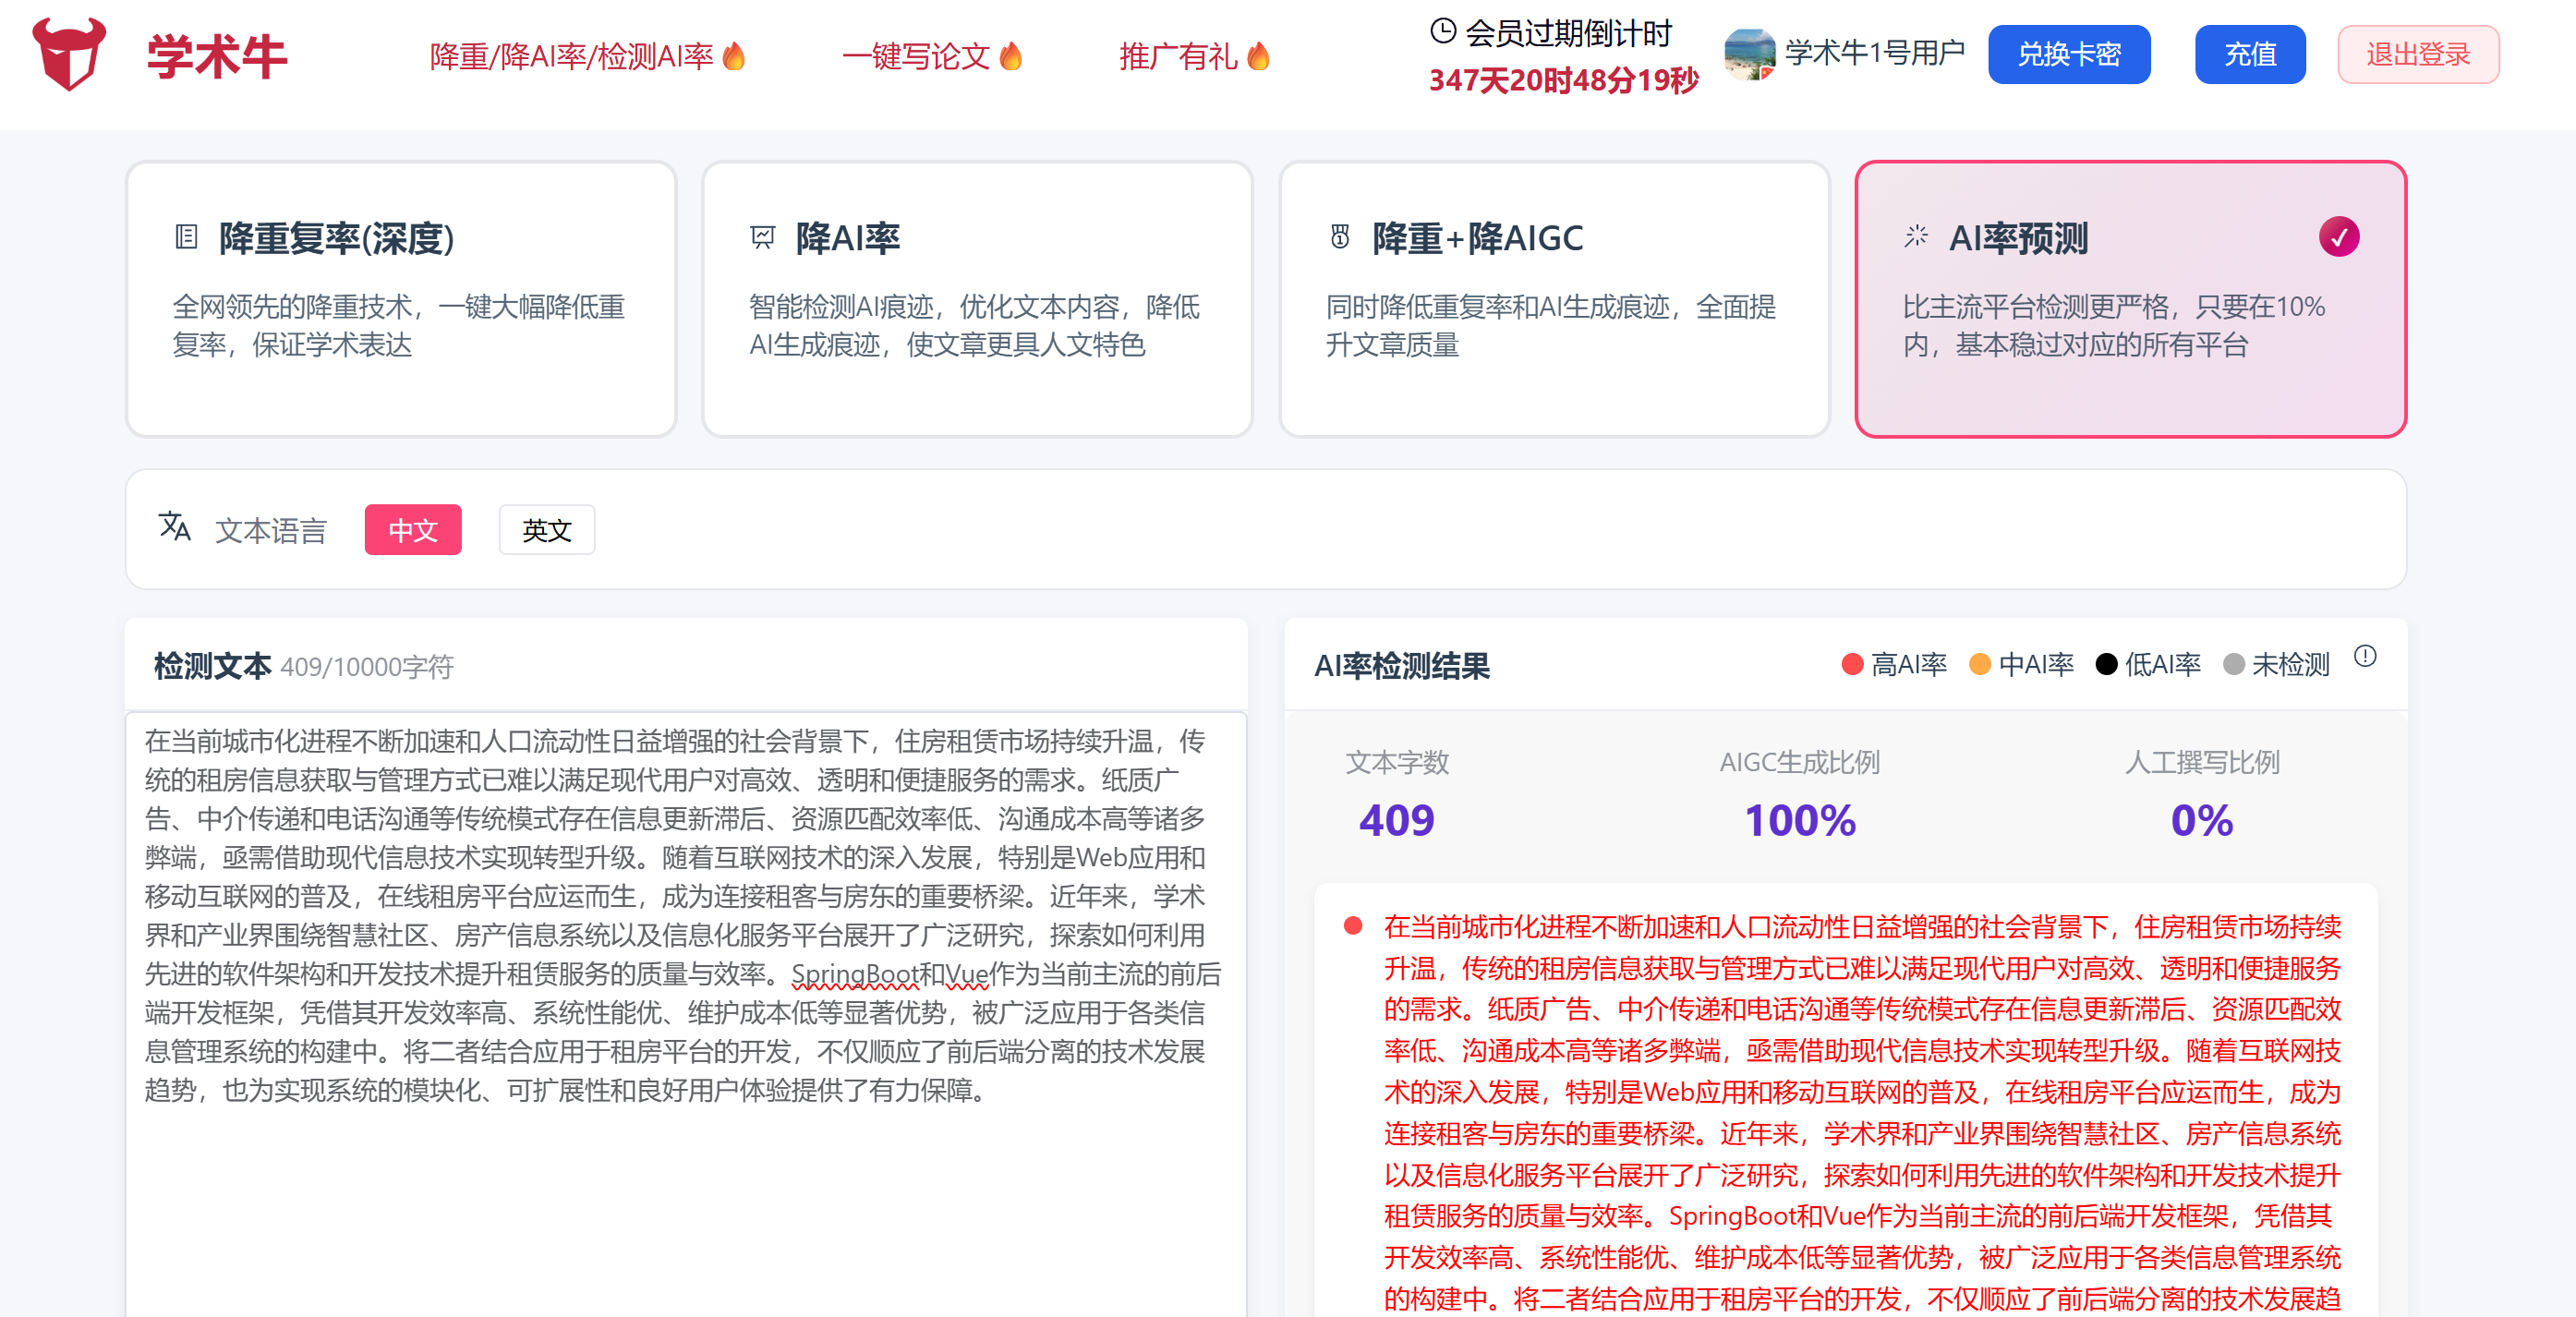The width and height of the screenshot is (2576, 1317).
Task: Click the AIGC生成比例 value 100%
Action: [1800, 821]
